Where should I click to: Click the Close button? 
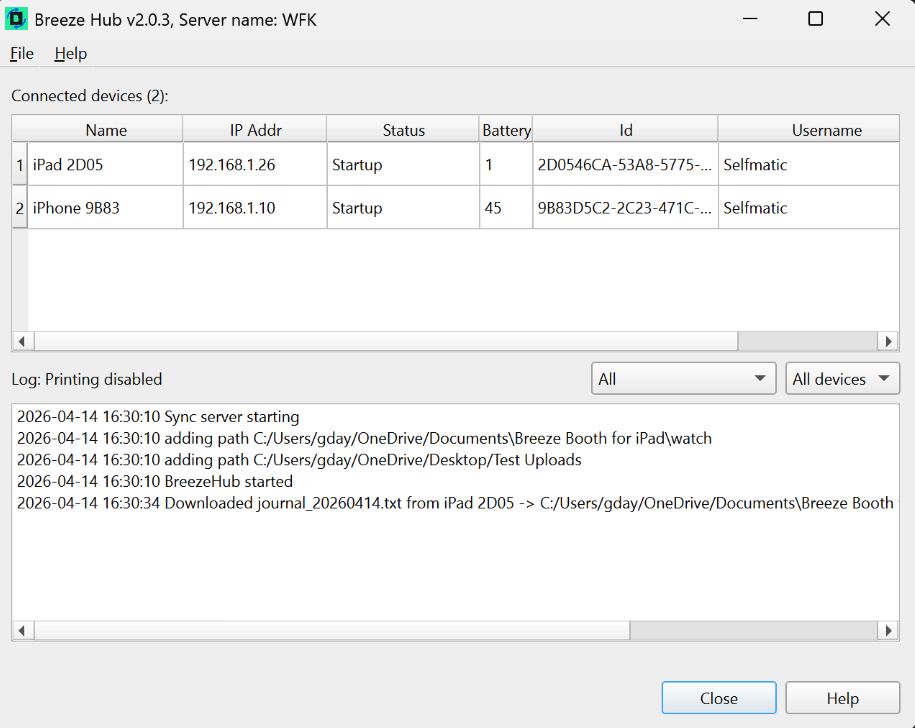719,698
